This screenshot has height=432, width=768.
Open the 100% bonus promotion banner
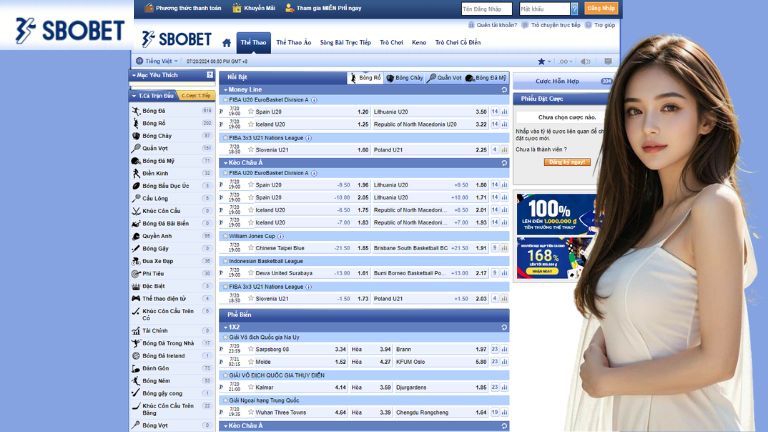point(550,236)
